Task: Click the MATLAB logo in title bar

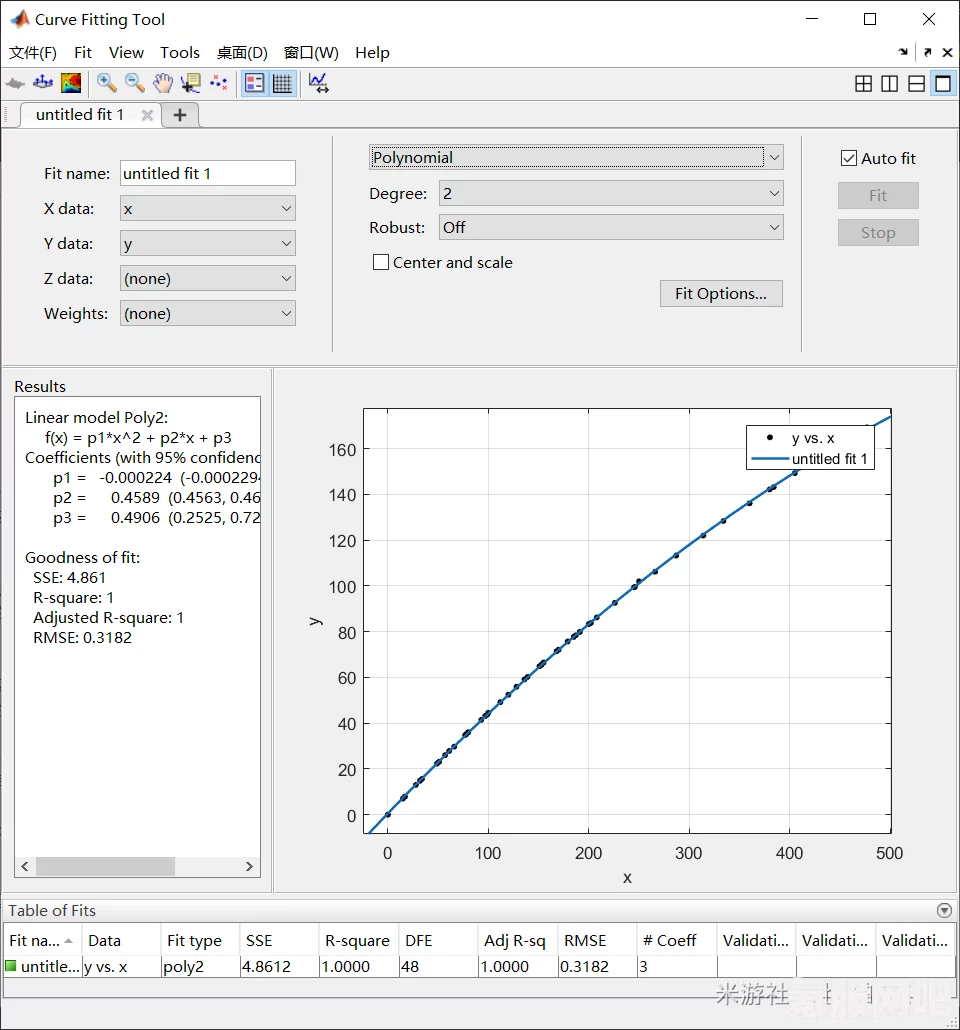Action: pos(20,19)
